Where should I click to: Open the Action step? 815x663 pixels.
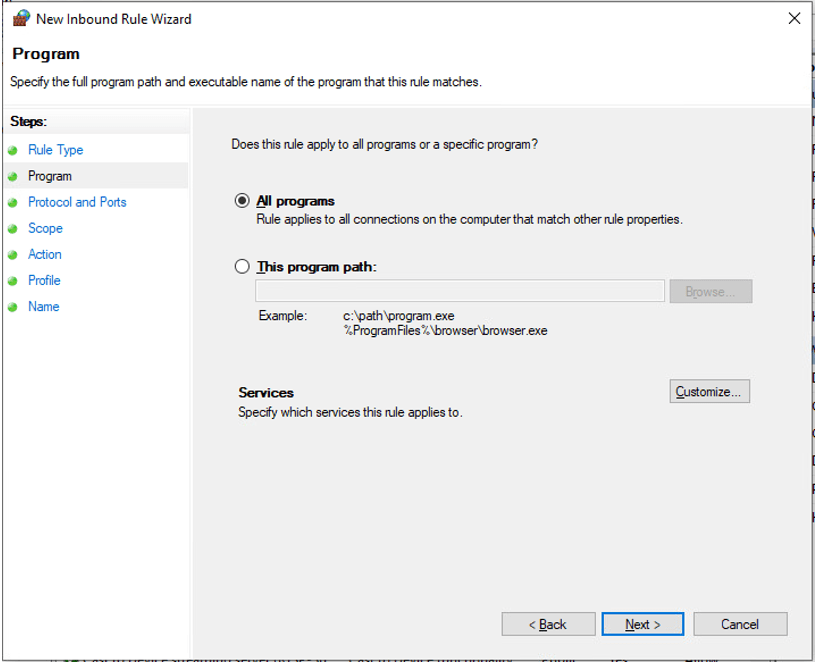coord(45,254)
